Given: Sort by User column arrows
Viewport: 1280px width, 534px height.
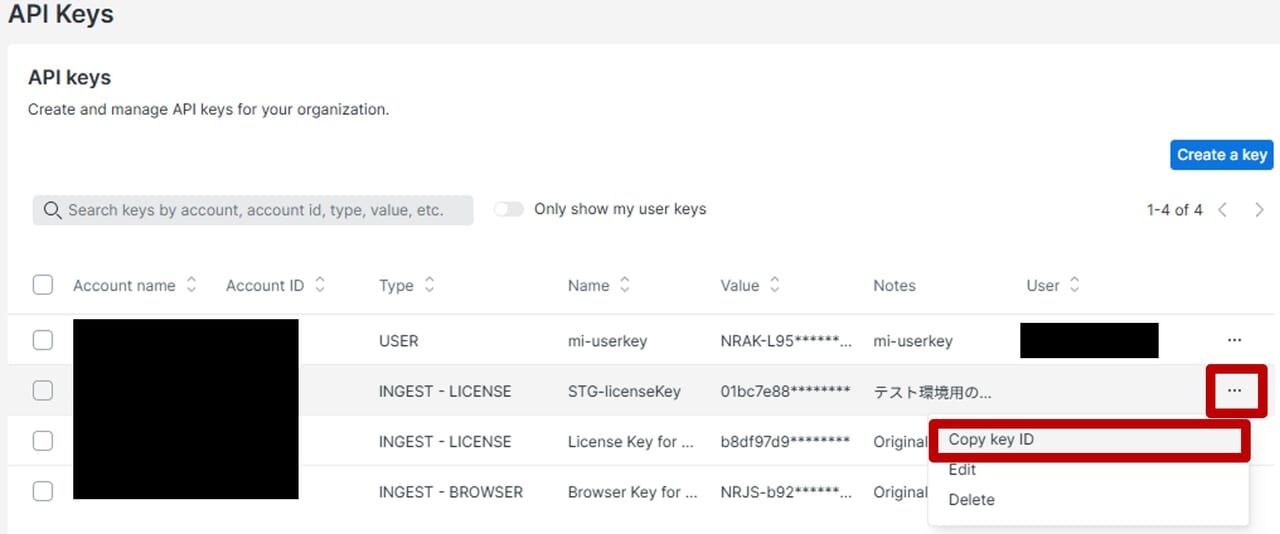Looking at the screenshot, I should coord(1075,285).
